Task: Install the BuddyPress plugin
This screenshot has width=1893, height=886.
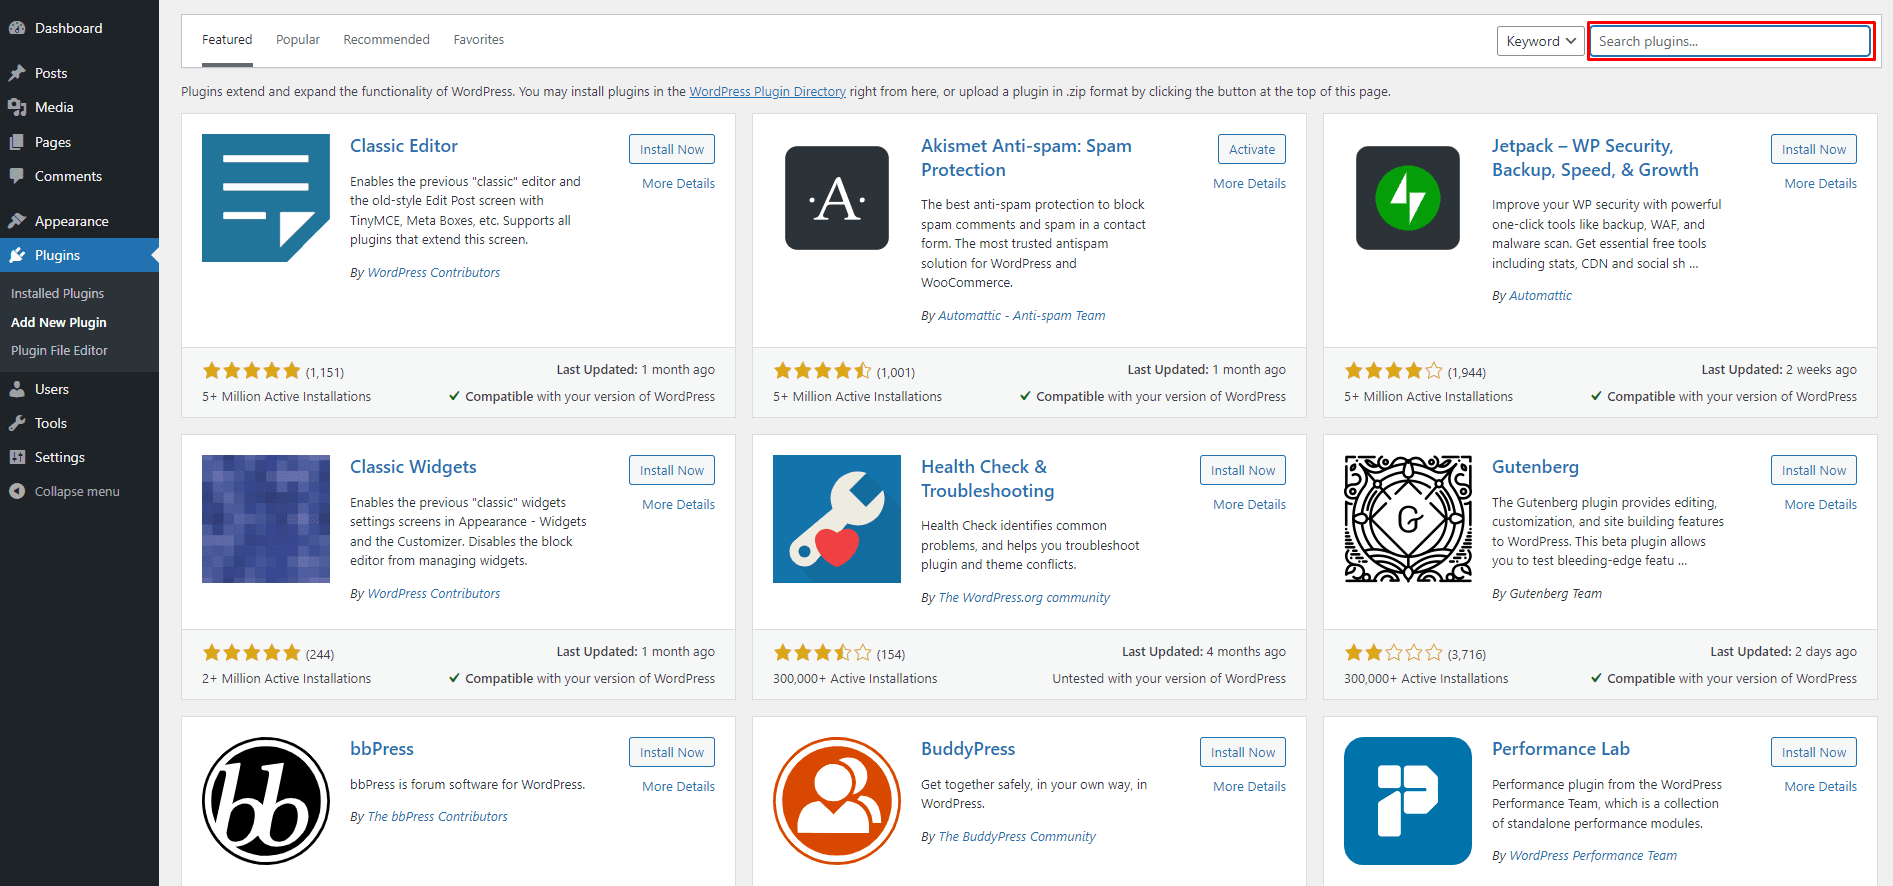Action: point(1243,752)
